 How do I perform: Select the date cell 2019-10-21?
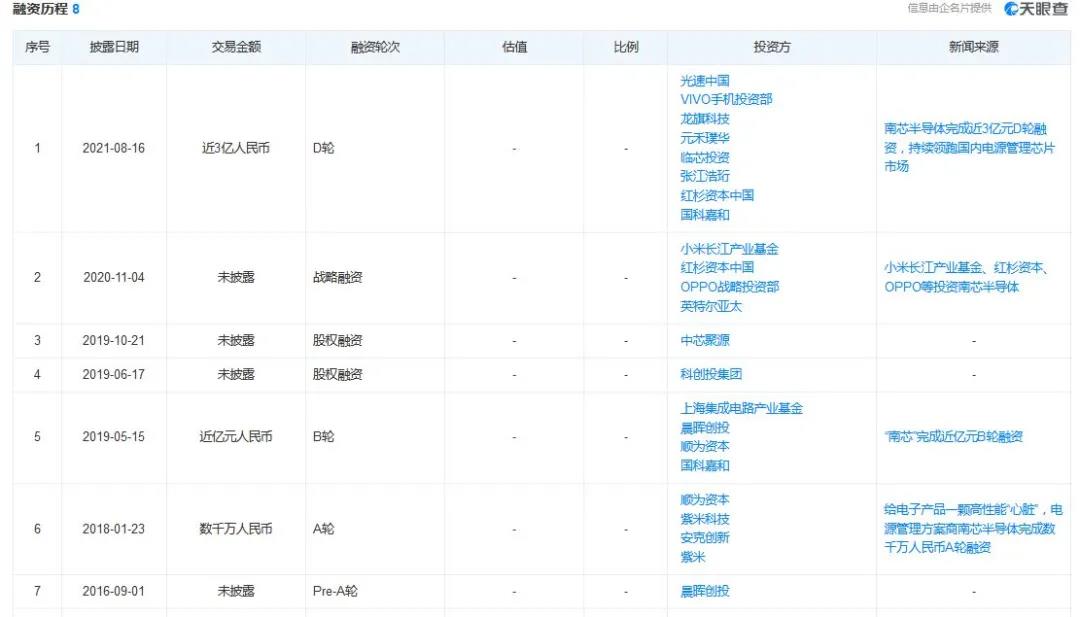click(114, 340)
